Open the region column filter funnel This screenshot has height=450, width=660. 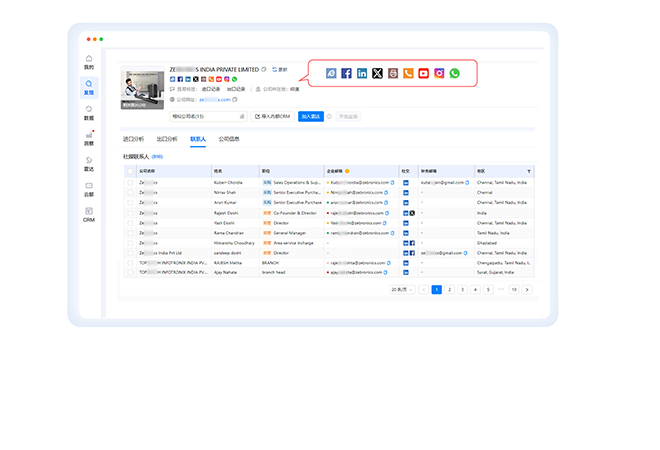(529, 171)
